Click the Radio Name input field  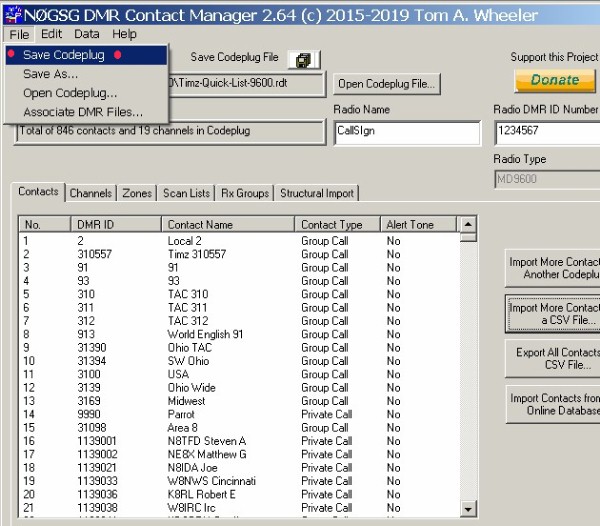tap(408, 133)
